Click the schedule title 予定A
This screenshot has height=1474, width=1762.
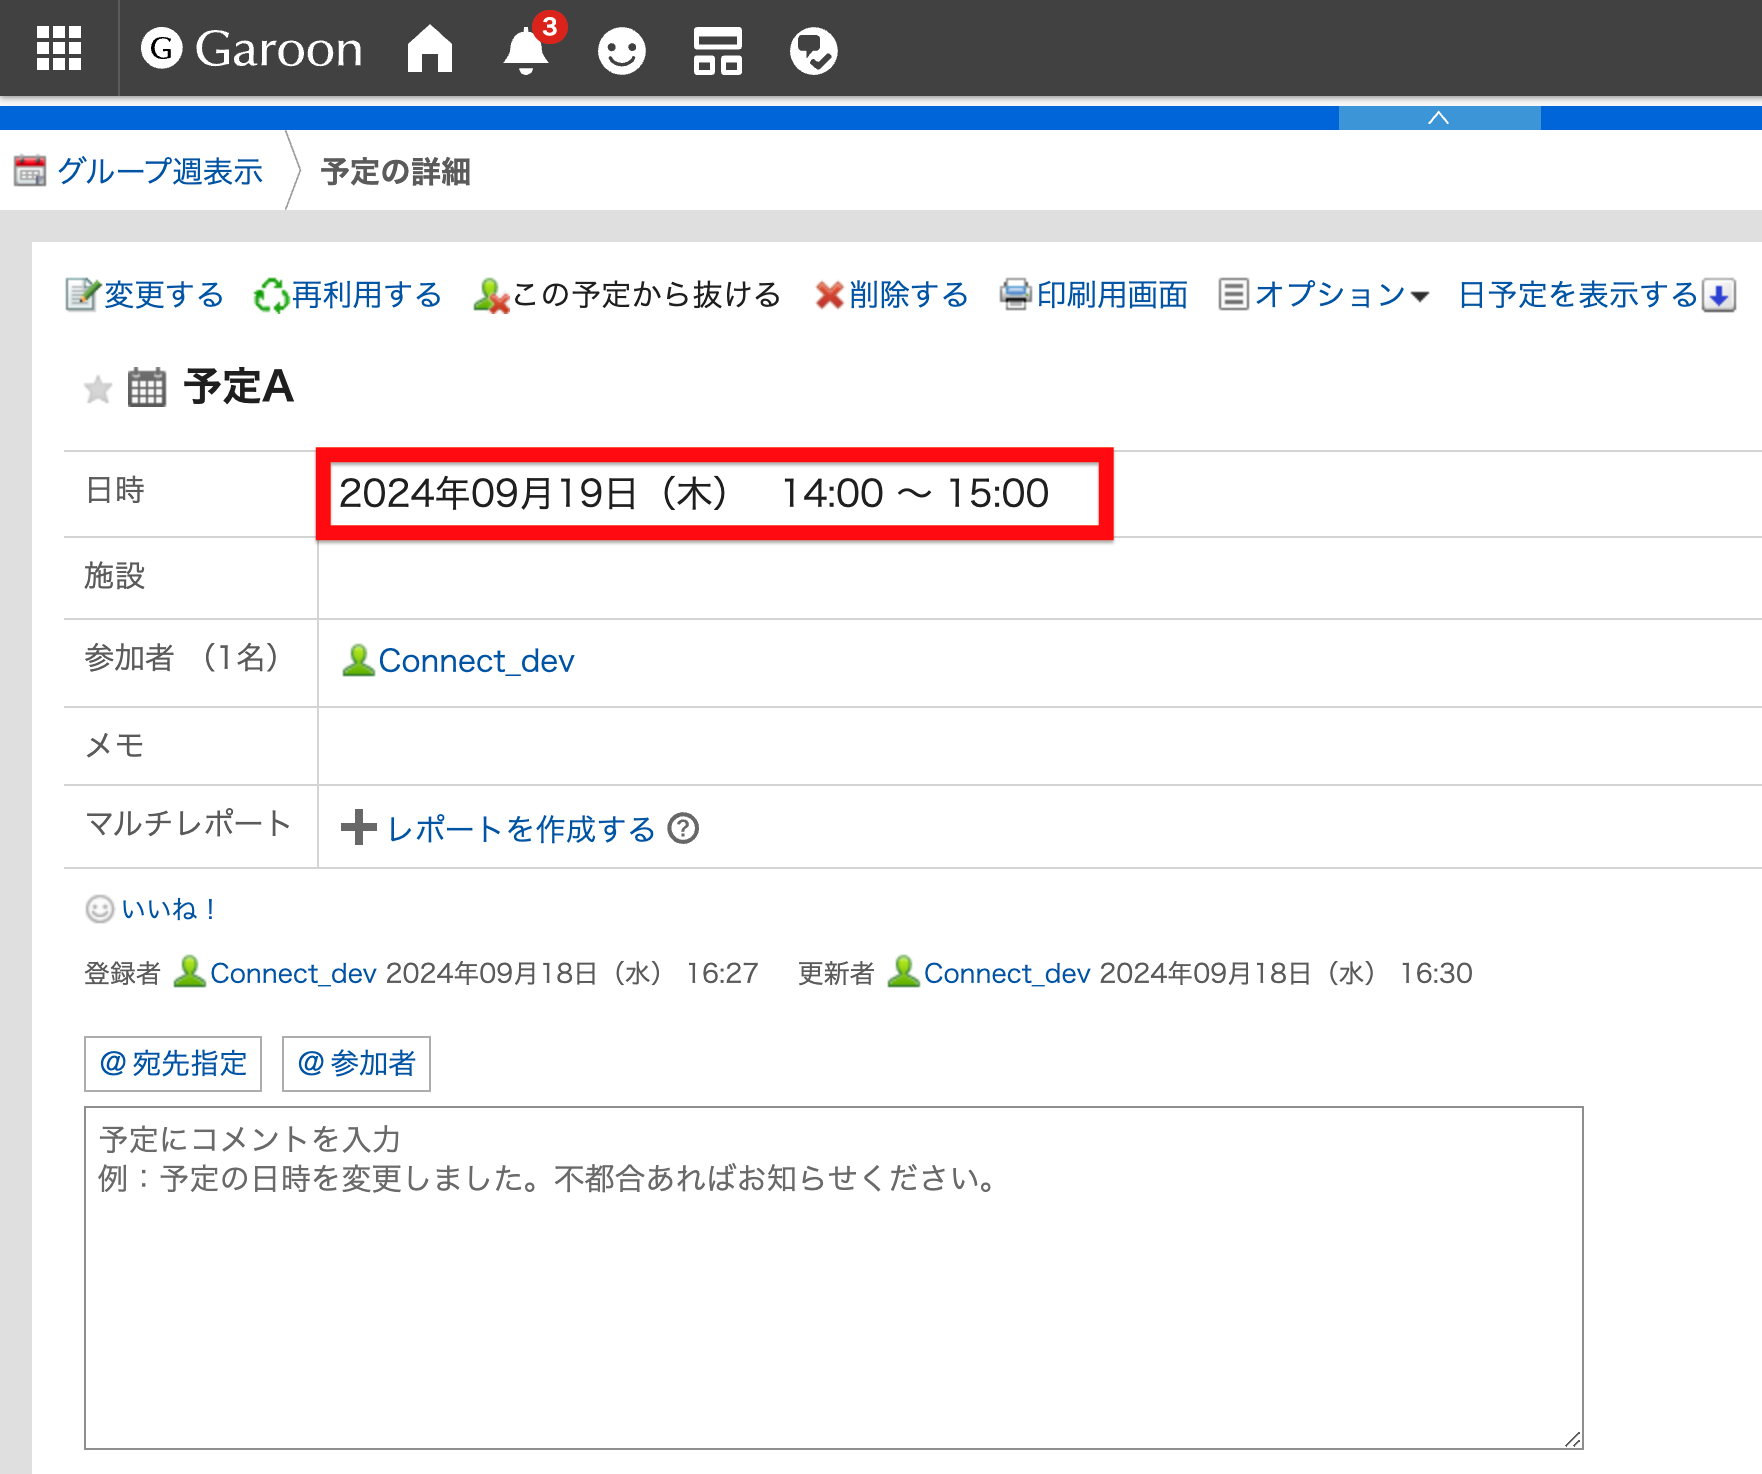click(239, 387)
